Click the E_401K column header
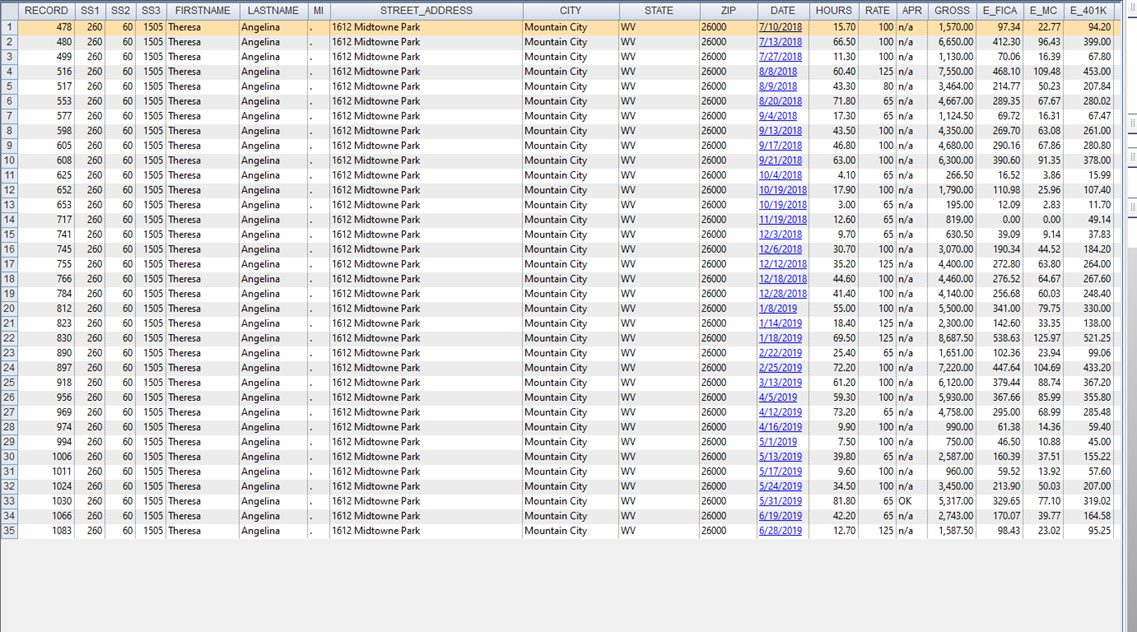The image size is (1137, 632). click(1089, 10)
